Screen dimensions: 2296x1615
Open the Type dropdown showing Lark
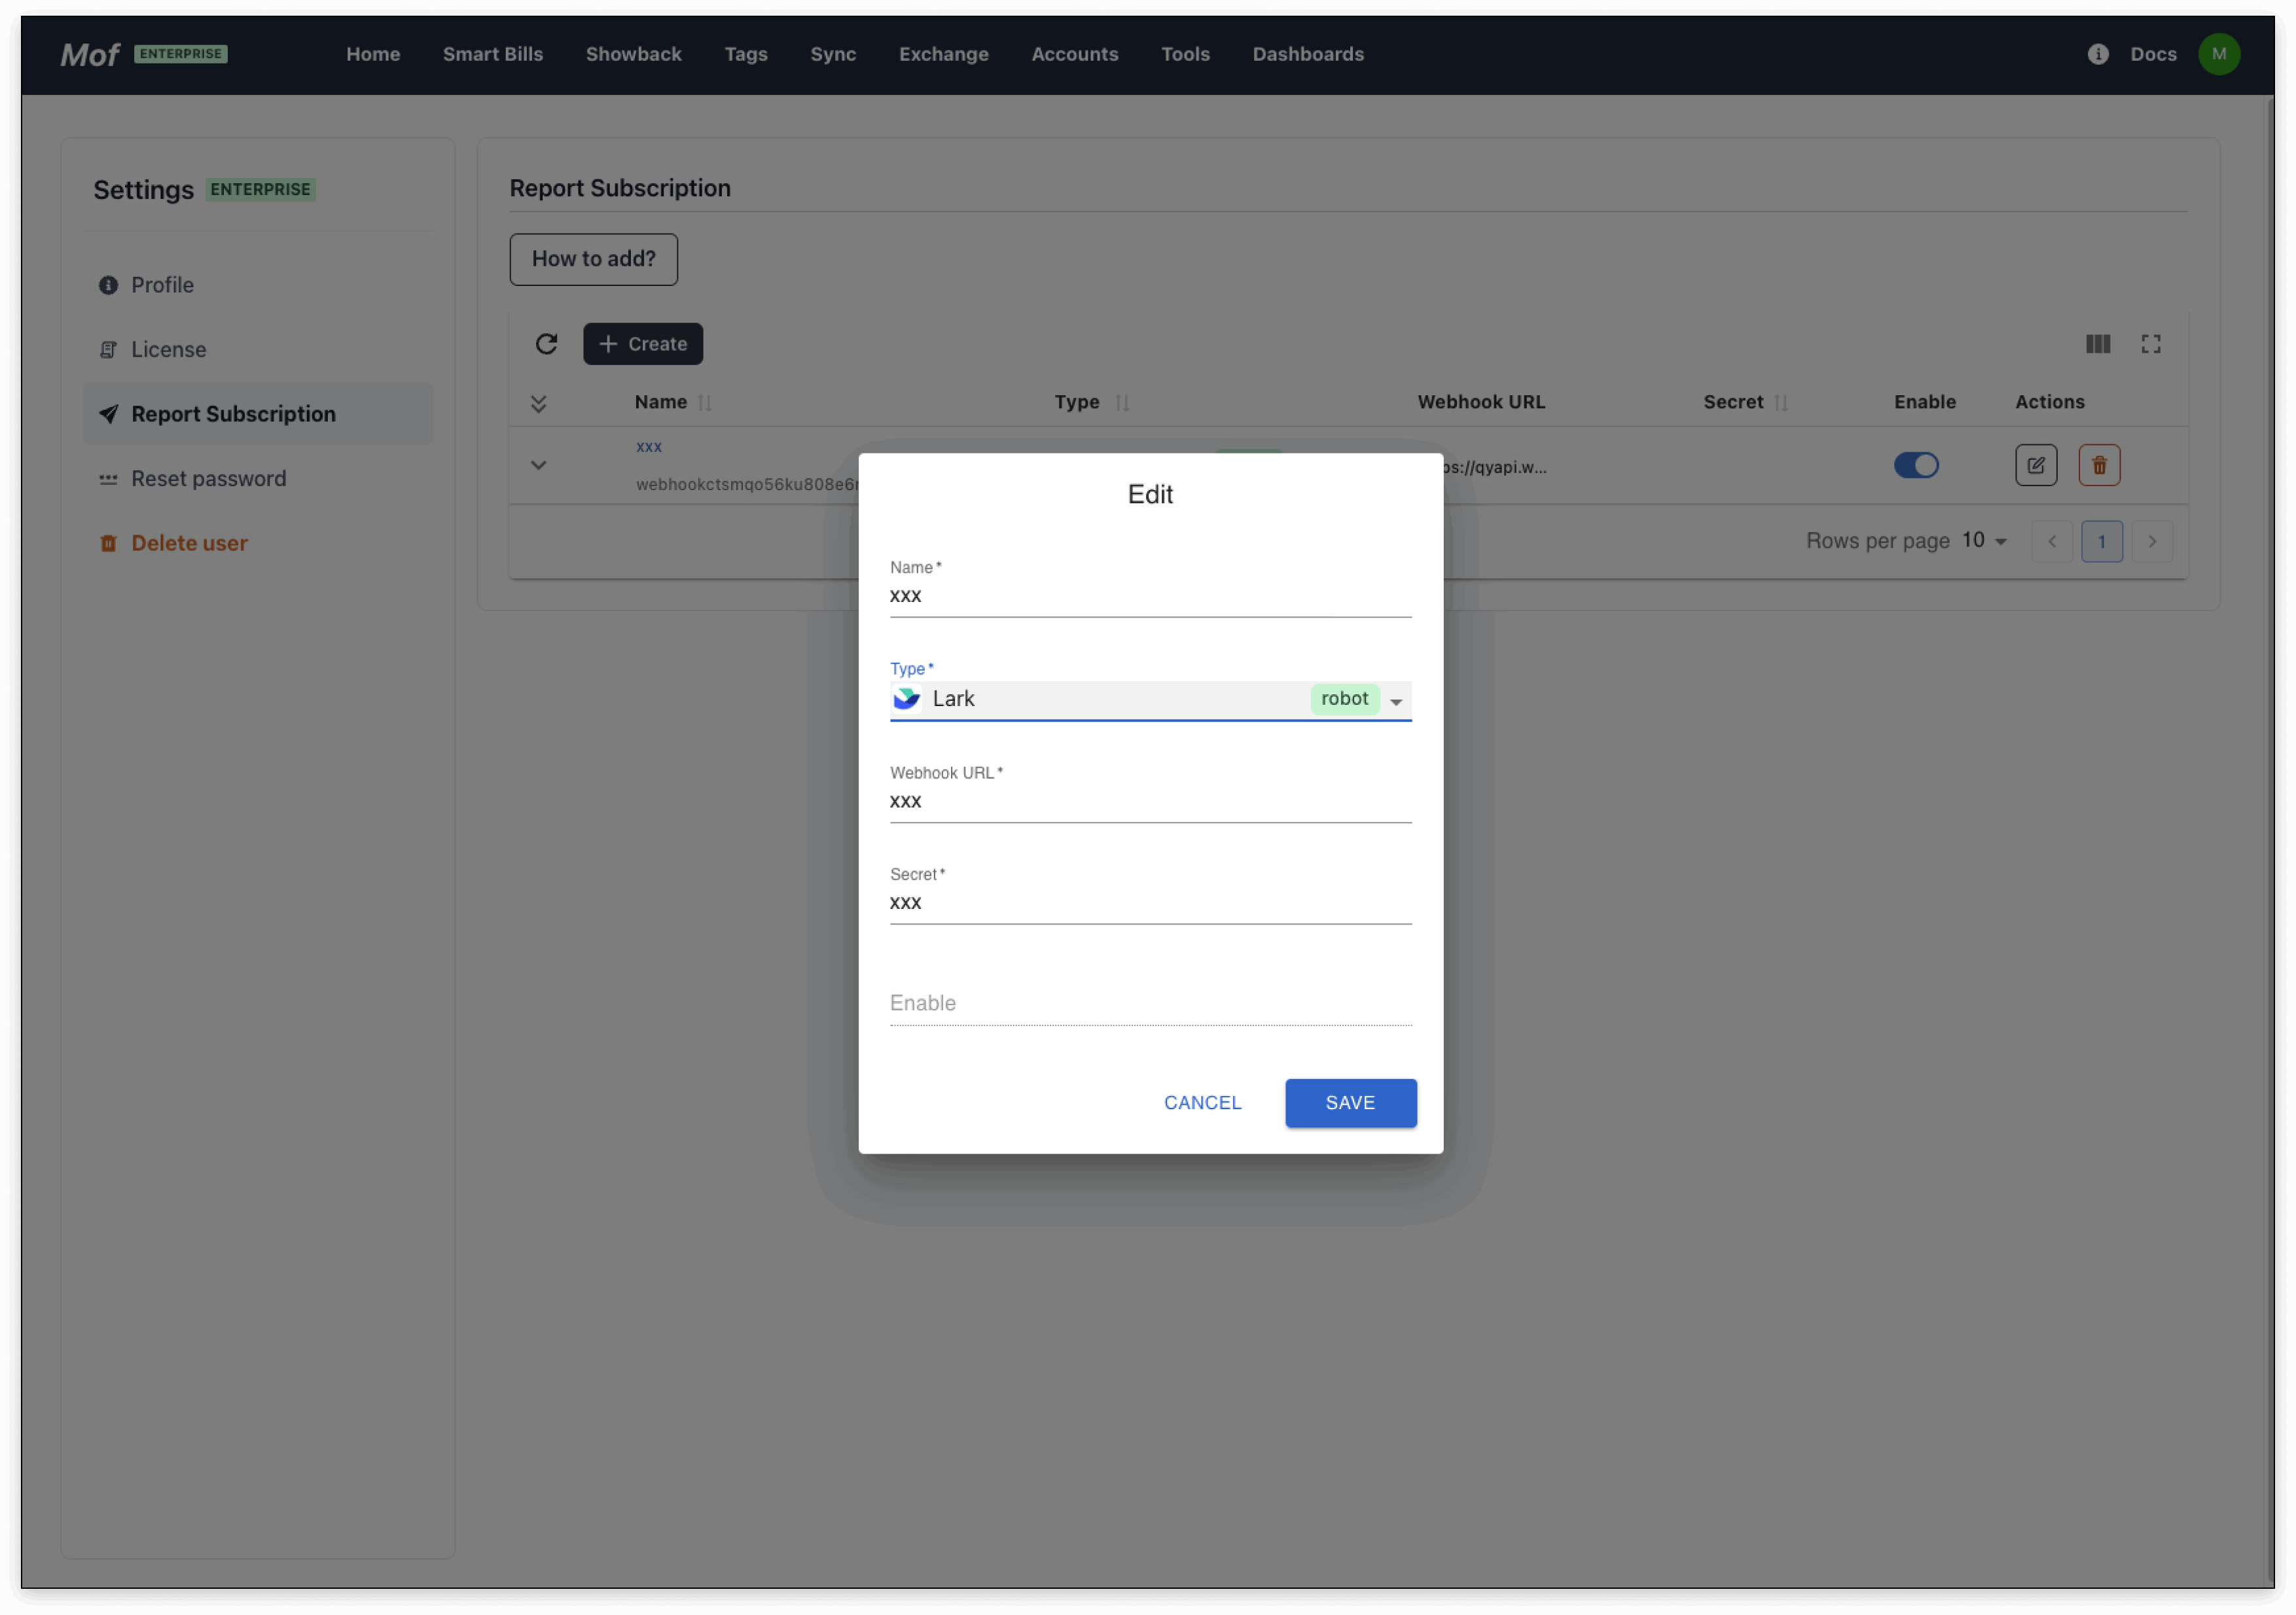[x=1151, y=700]
